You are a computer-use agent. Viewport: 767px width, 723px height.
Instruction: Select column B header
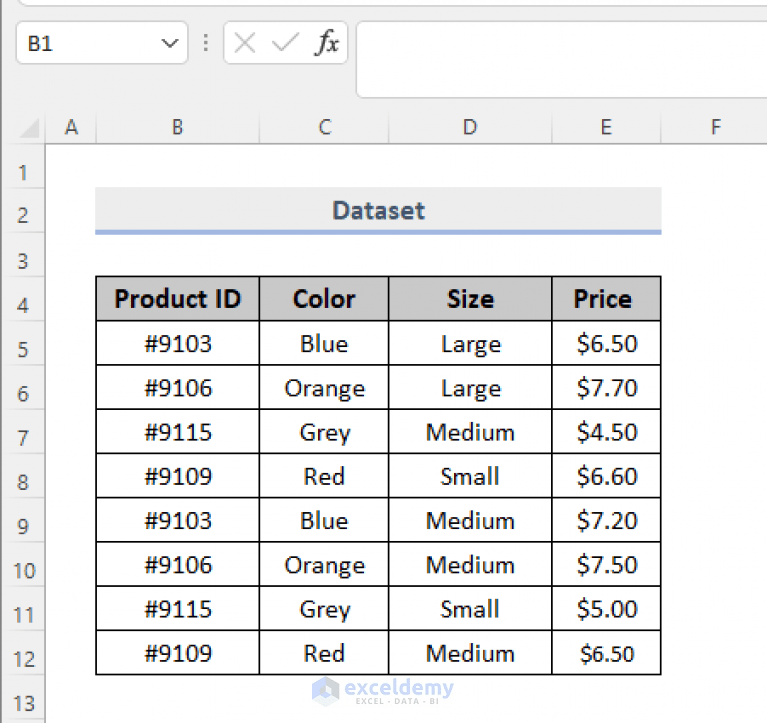point(178,127)
